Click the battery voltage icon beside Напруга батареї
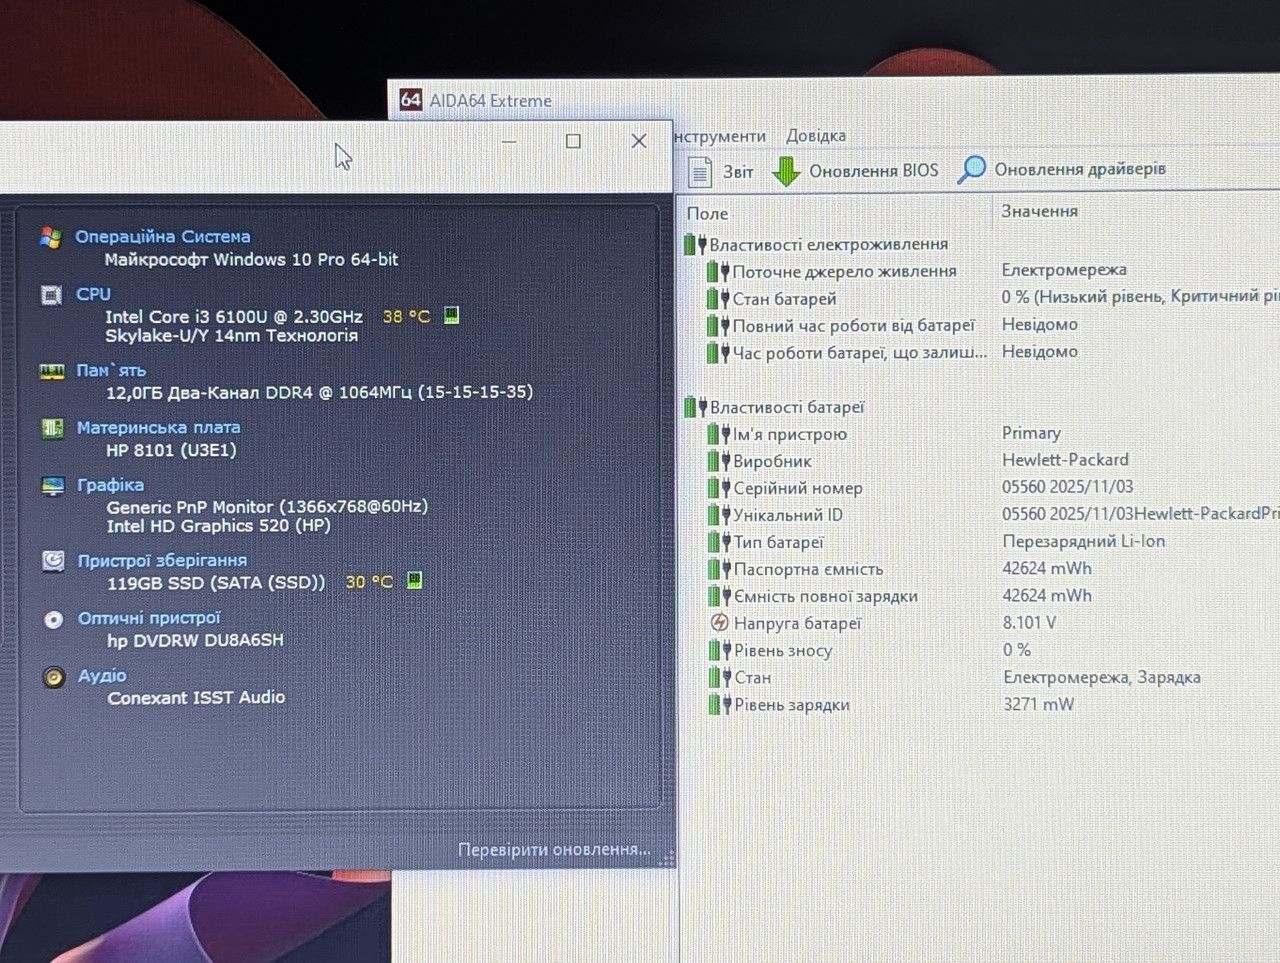The width and height of the screenshot is (1280, 963). click(x=719, y=623)
